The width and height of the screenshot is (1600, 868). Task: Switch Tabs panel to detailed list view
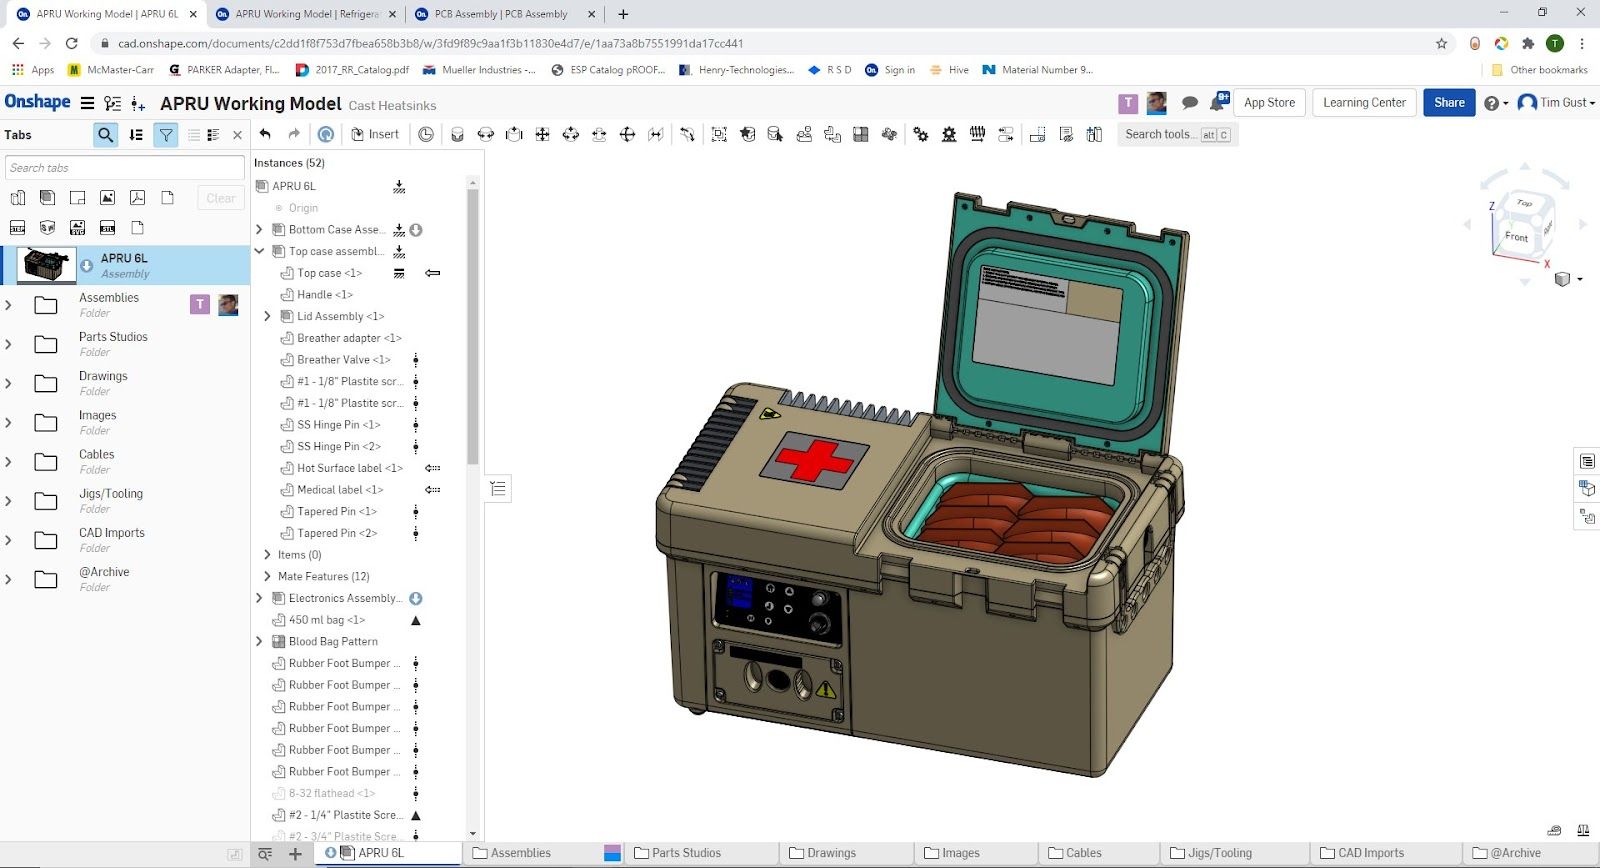click(x=213, y=135)
